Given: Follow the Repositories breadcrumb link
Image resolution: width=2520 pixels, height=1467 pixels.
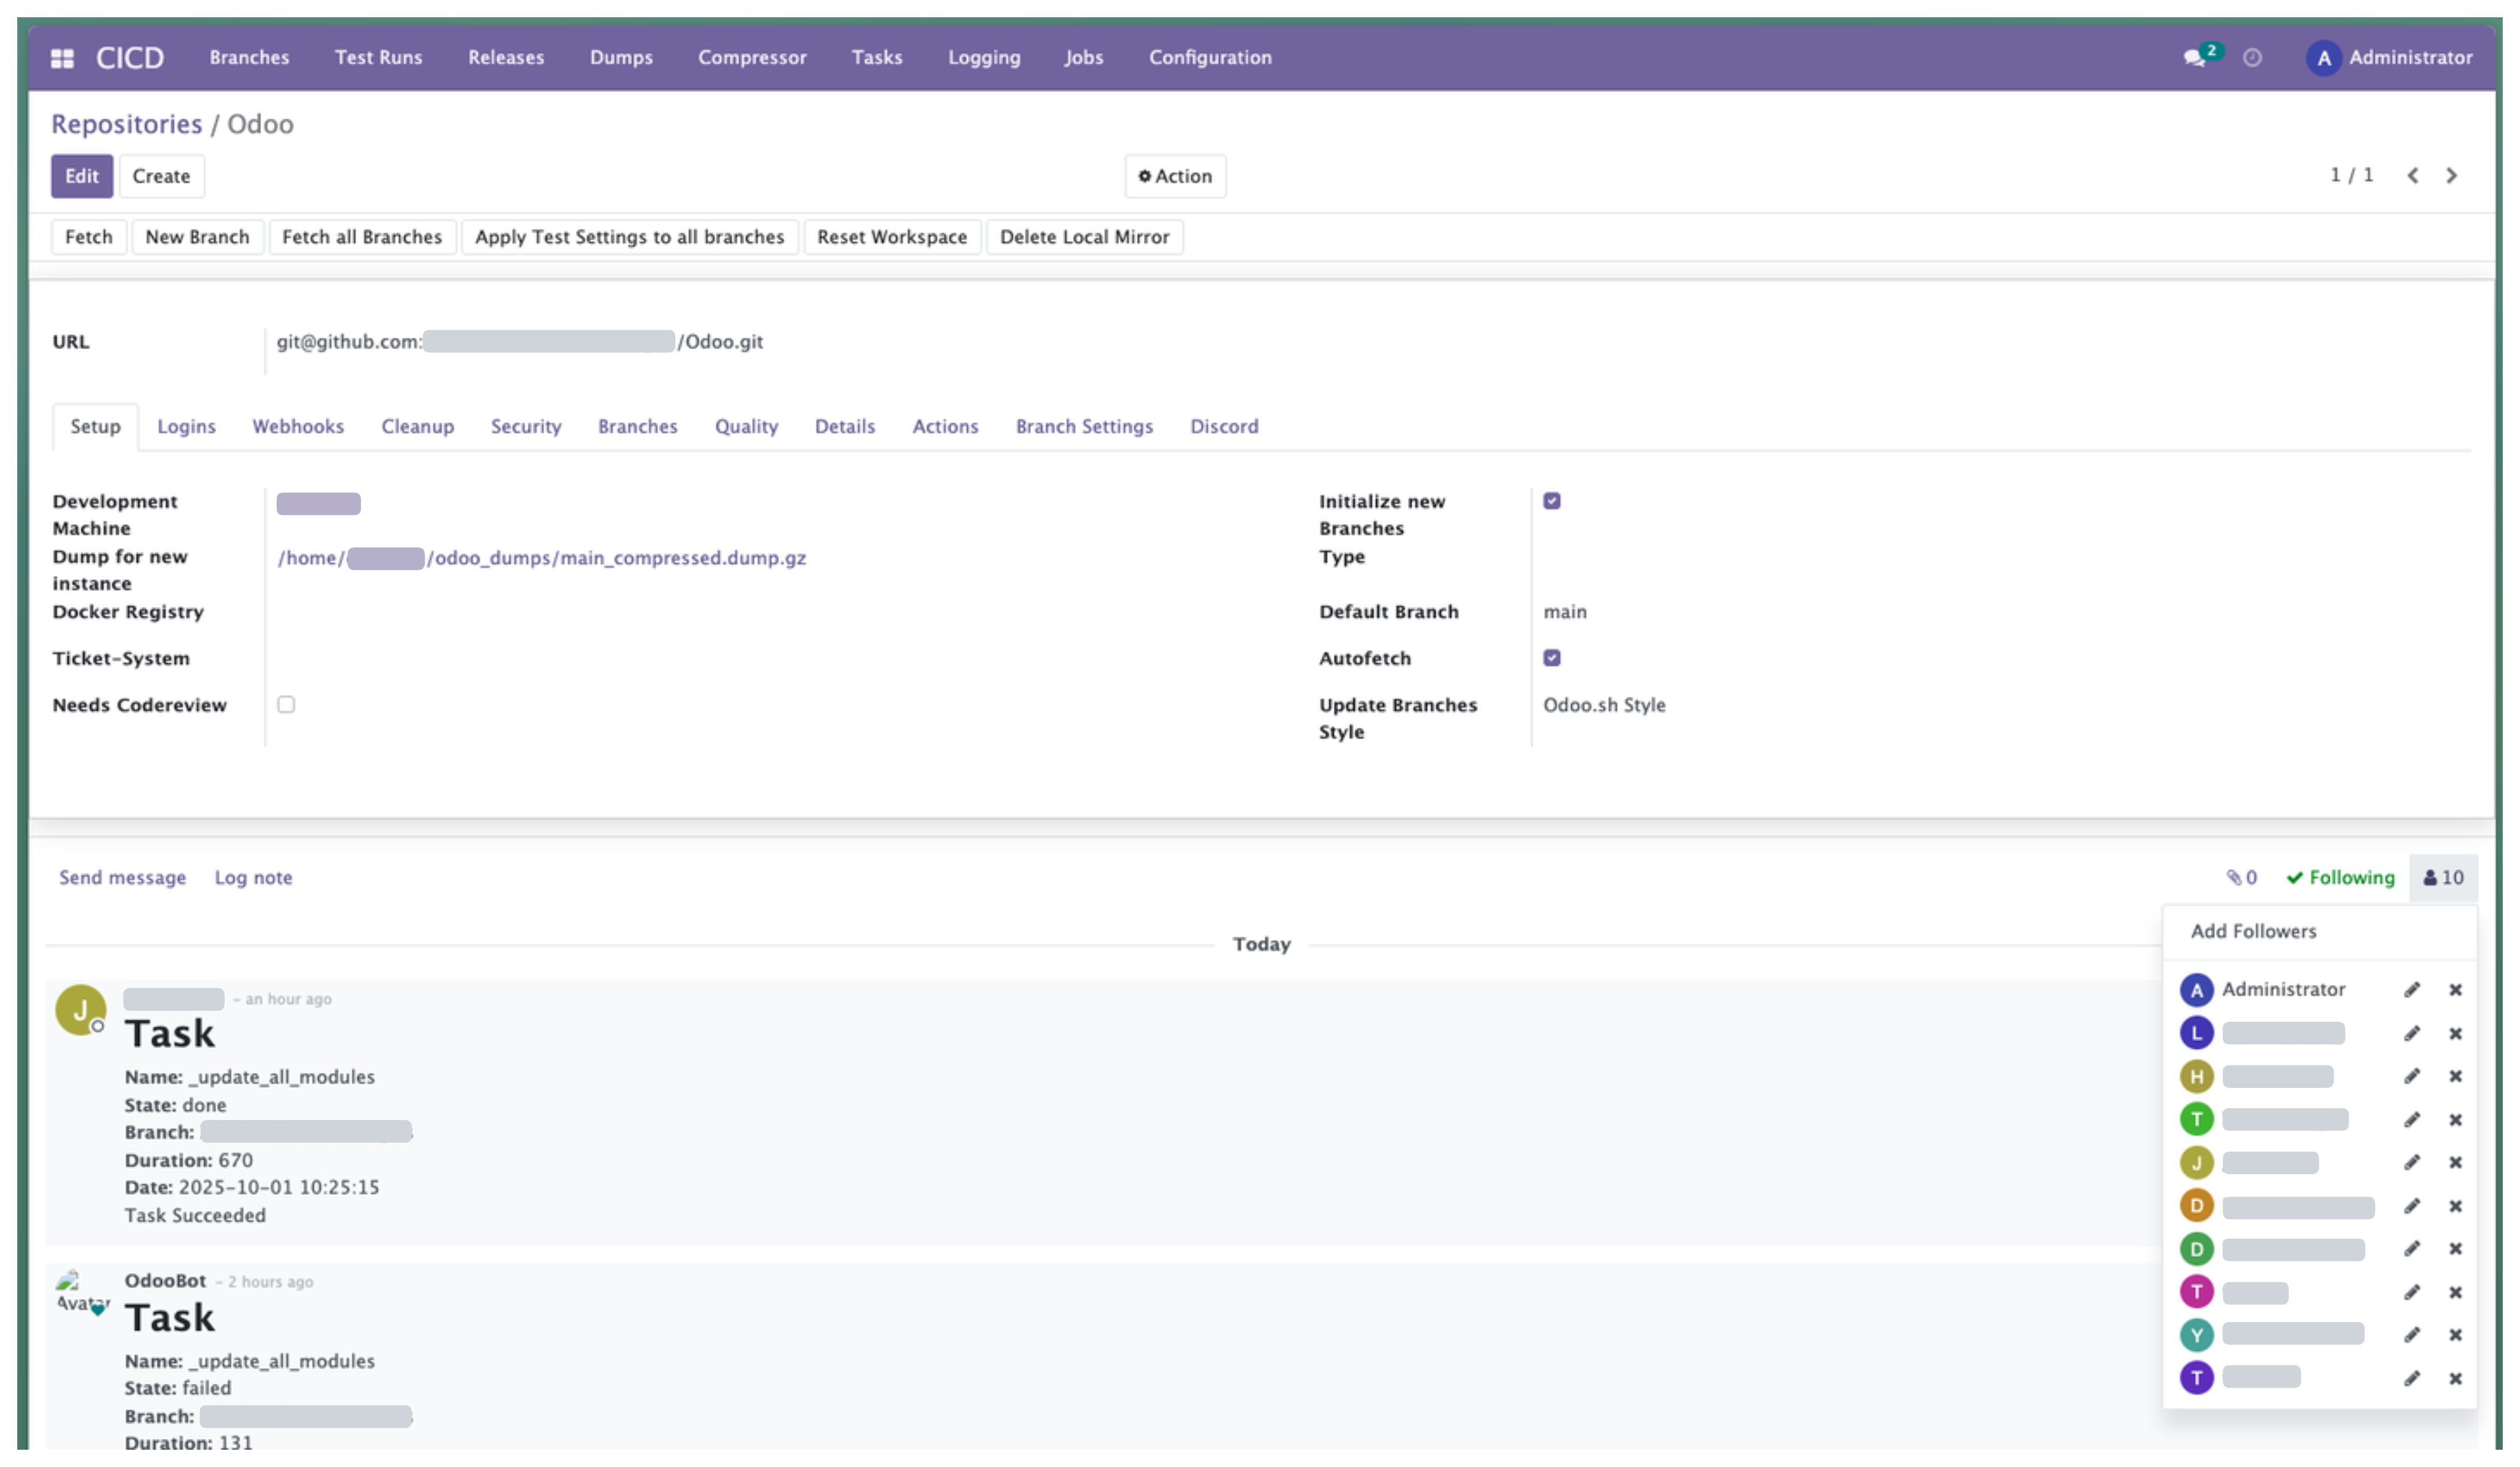Looking at the screenshot, I should (127, 124).
